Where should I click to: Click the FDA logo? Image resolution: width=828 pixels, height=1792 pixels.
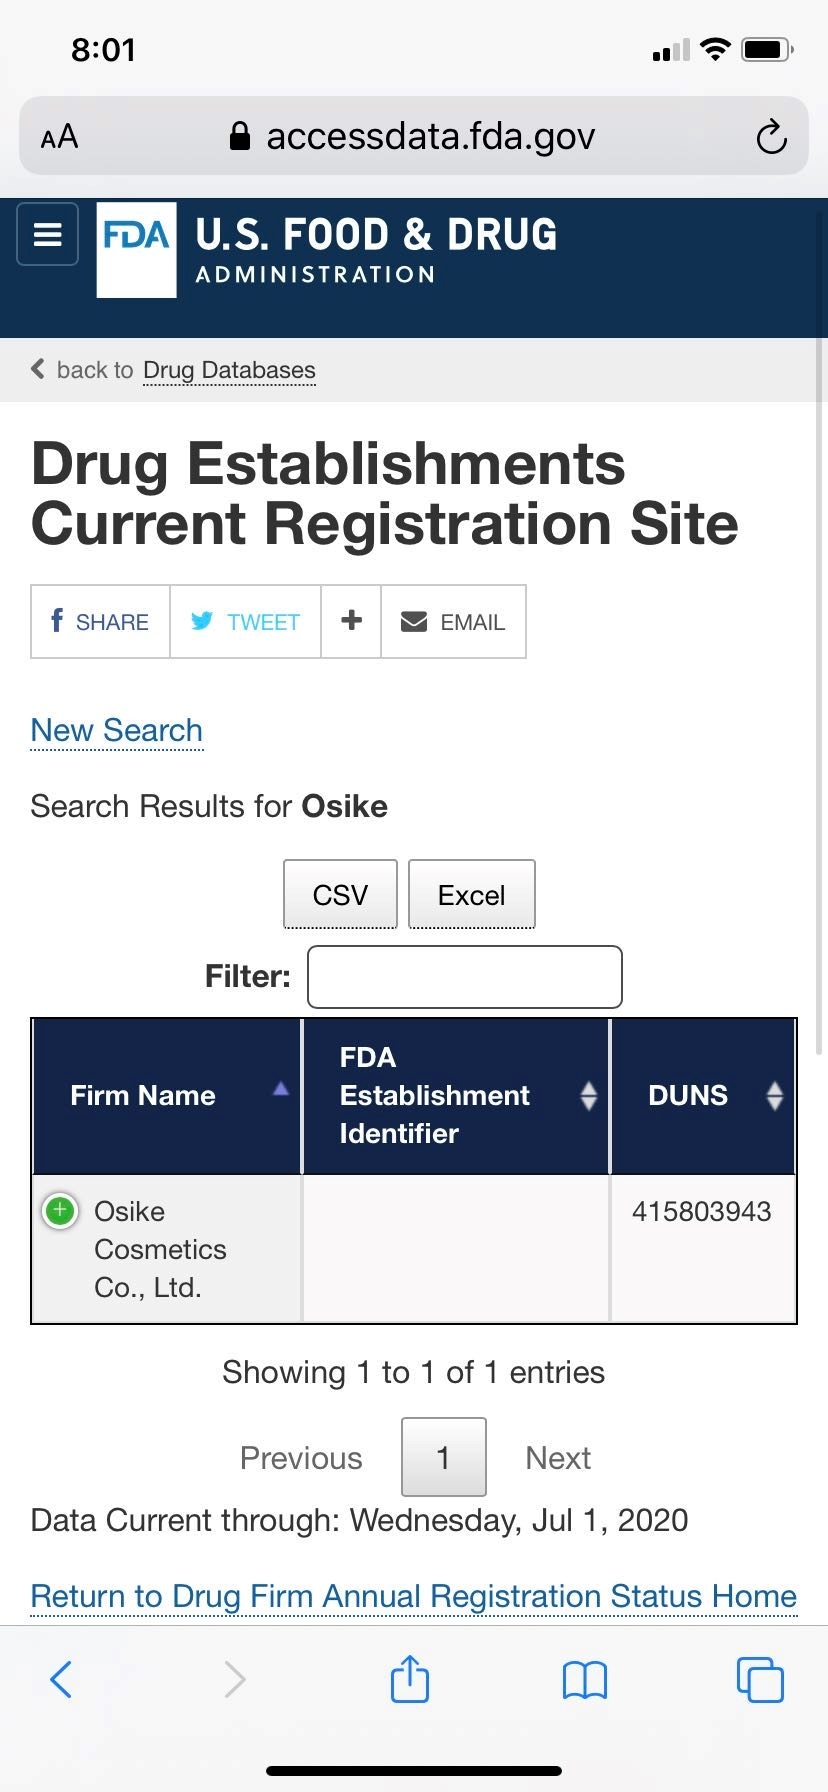coord(136,249)
